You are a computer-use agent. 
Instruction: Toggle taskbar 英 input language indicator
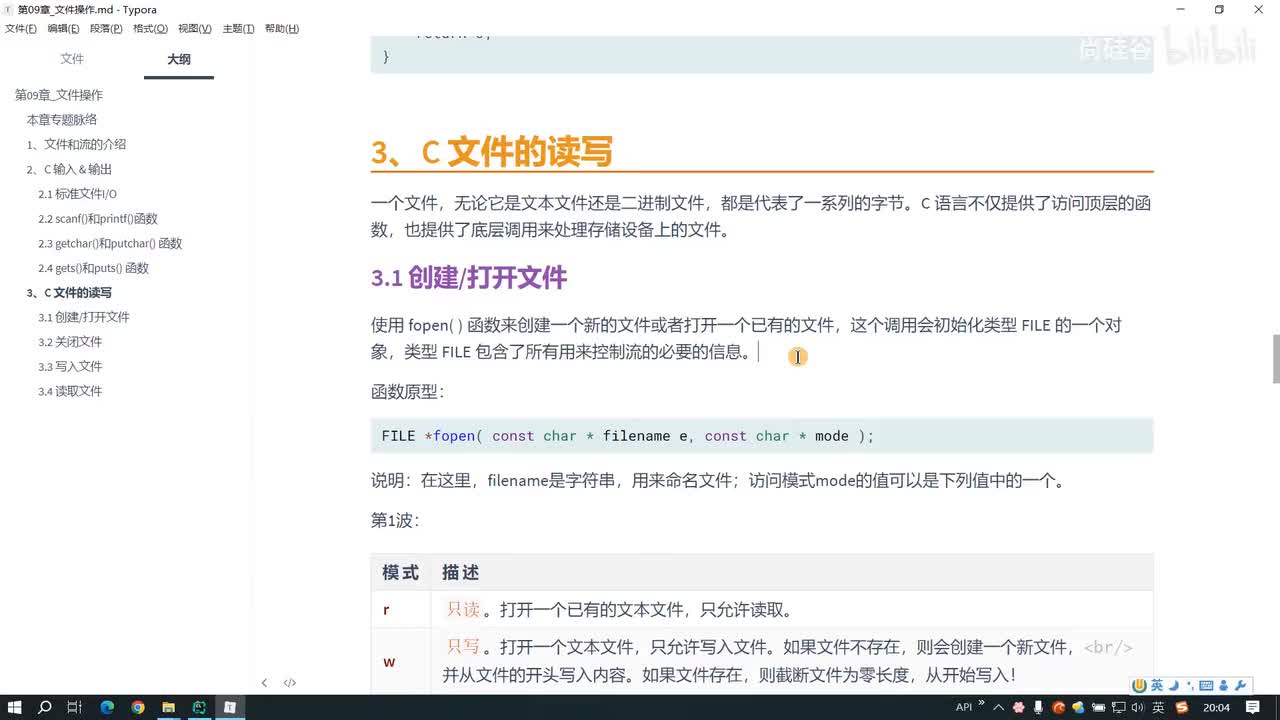tap(1158, 707)
